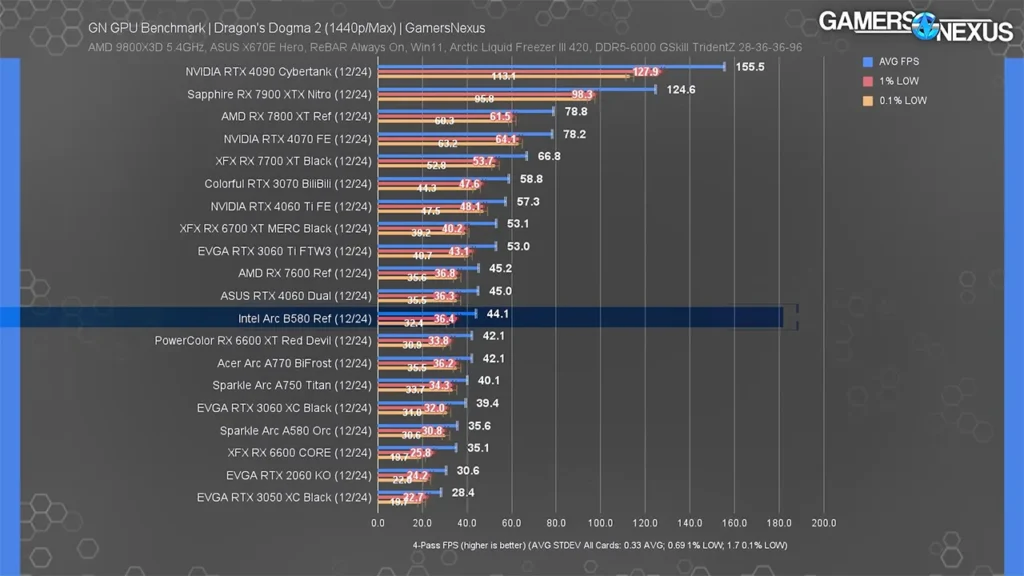Click the RTX 4060 Ti average value "57.3"

pos(528,202)
